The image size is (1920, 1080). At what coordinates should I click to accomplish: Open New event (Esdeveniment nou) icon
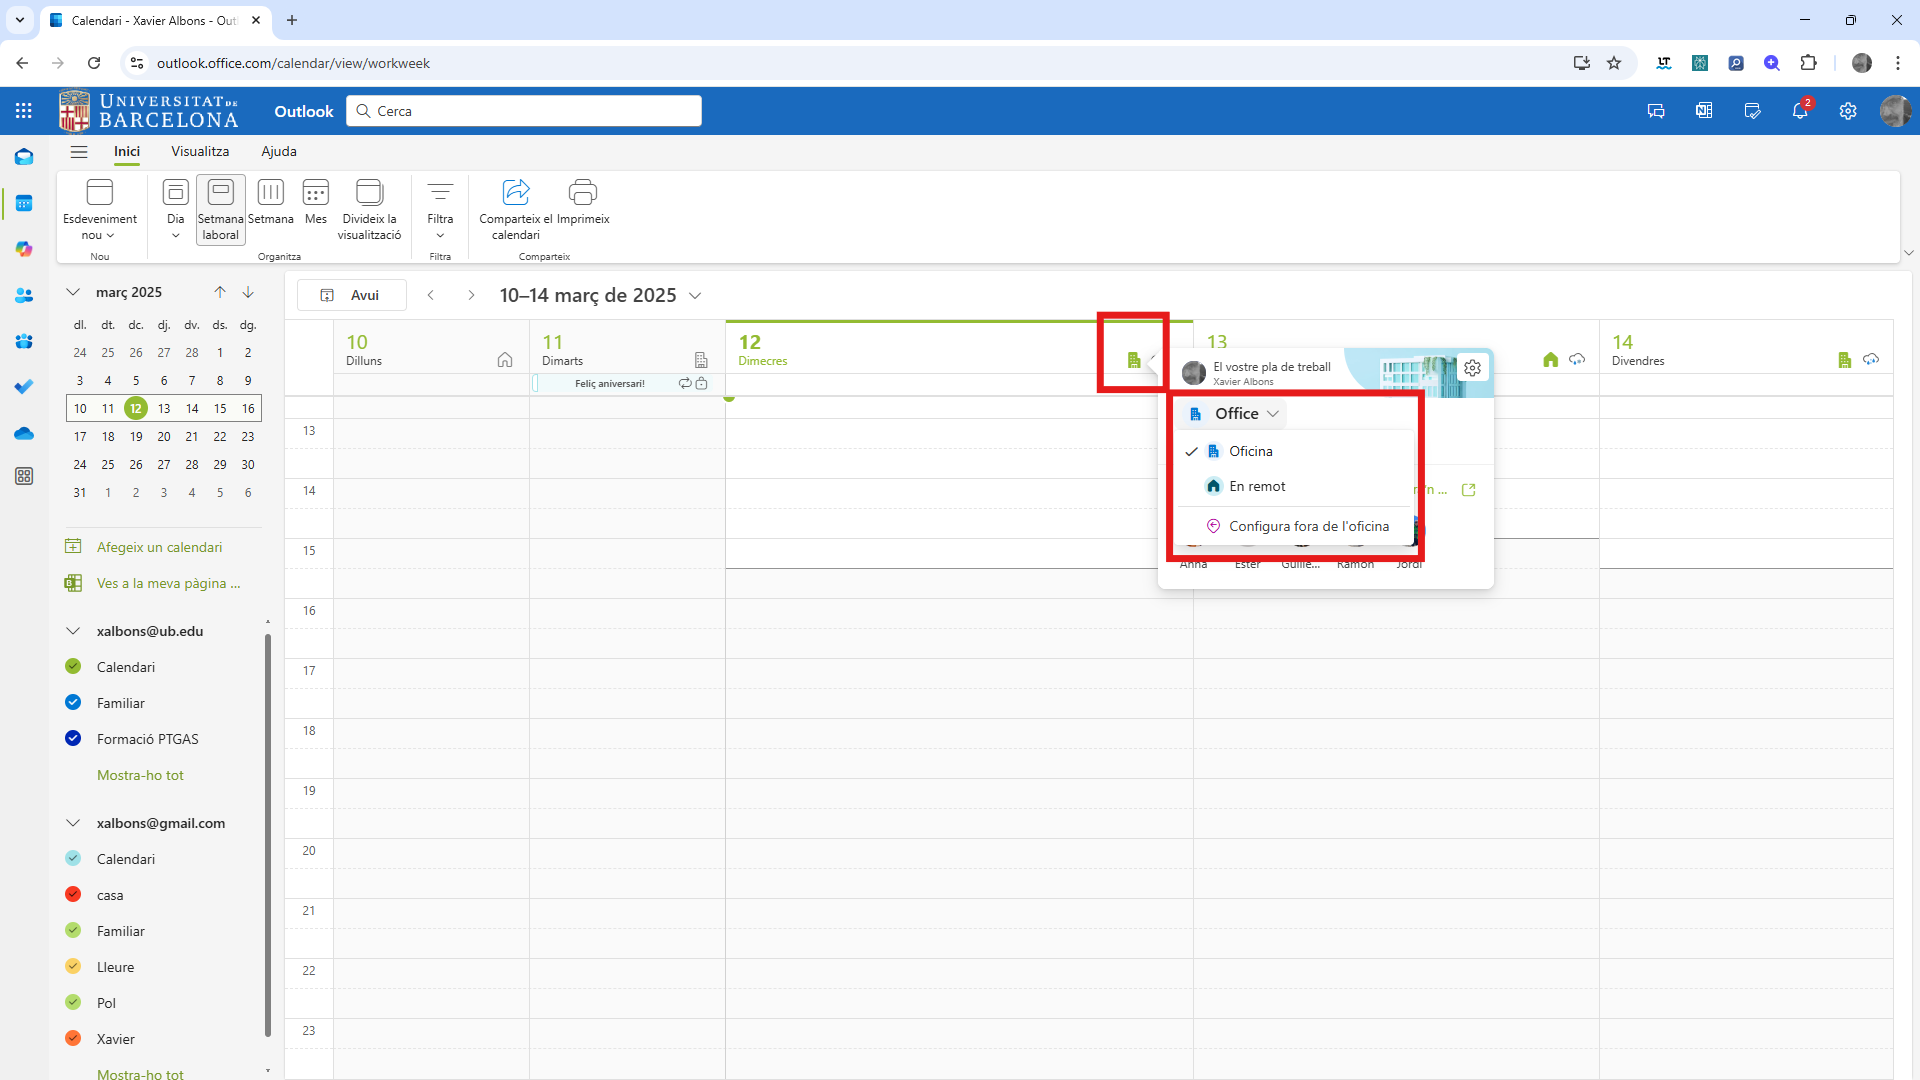click(100, 192)
